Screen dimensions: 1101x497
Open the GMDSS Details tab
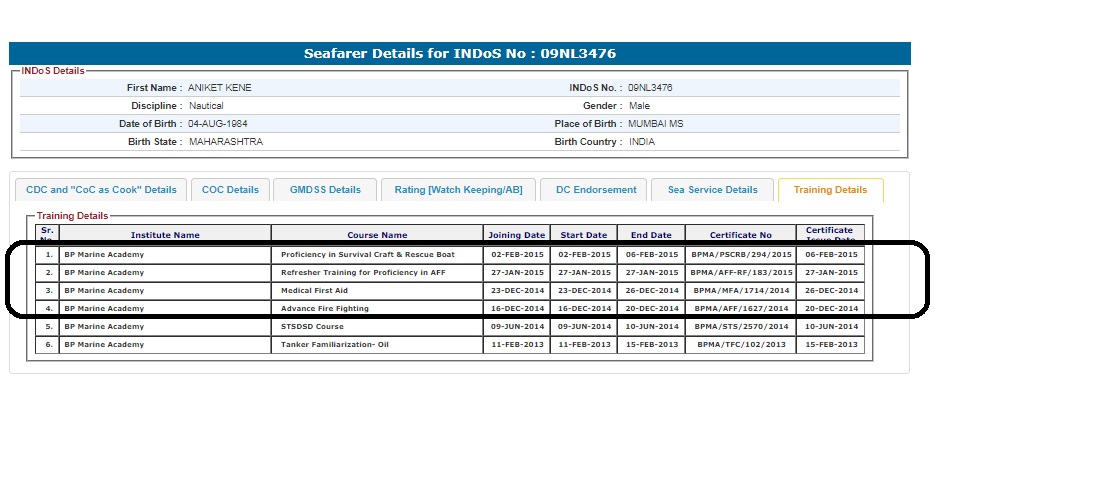click(325, 190)
